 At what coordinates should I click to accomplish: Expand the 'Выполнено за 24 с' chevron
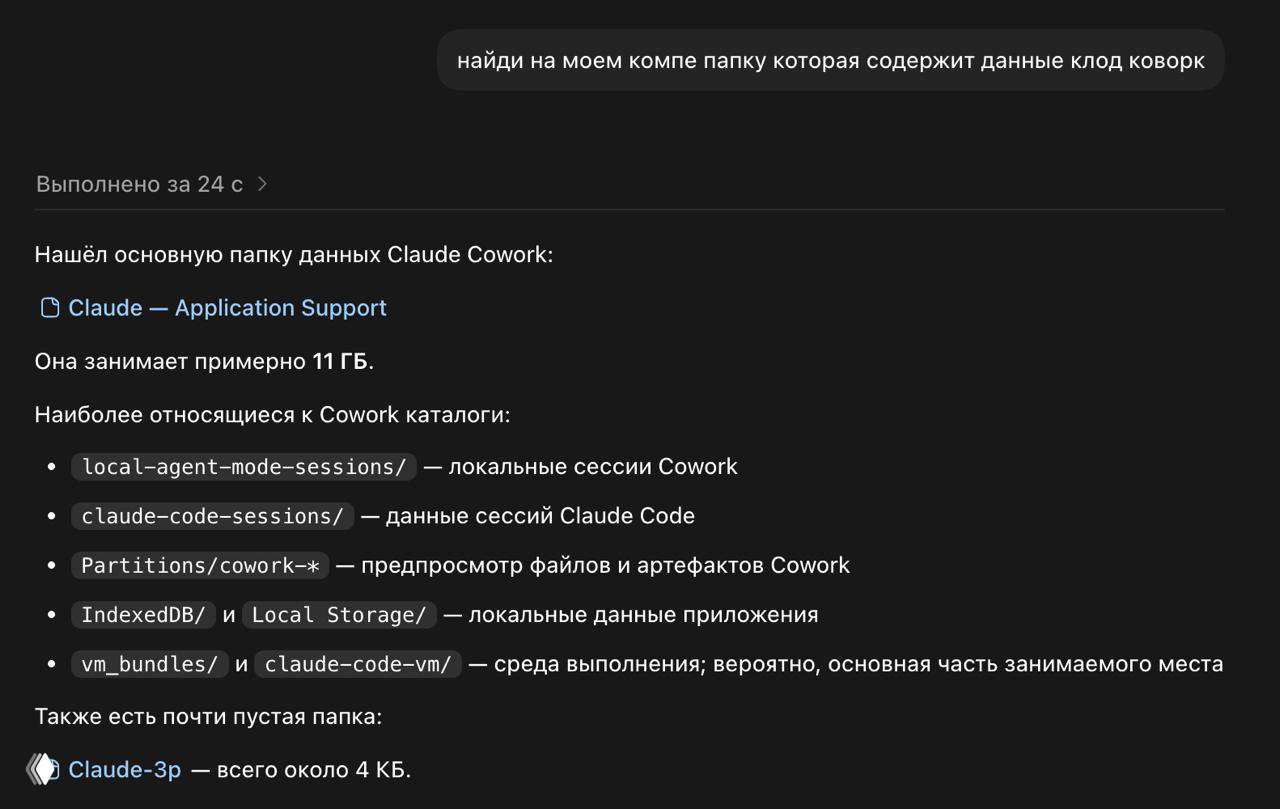coord(262,184)
